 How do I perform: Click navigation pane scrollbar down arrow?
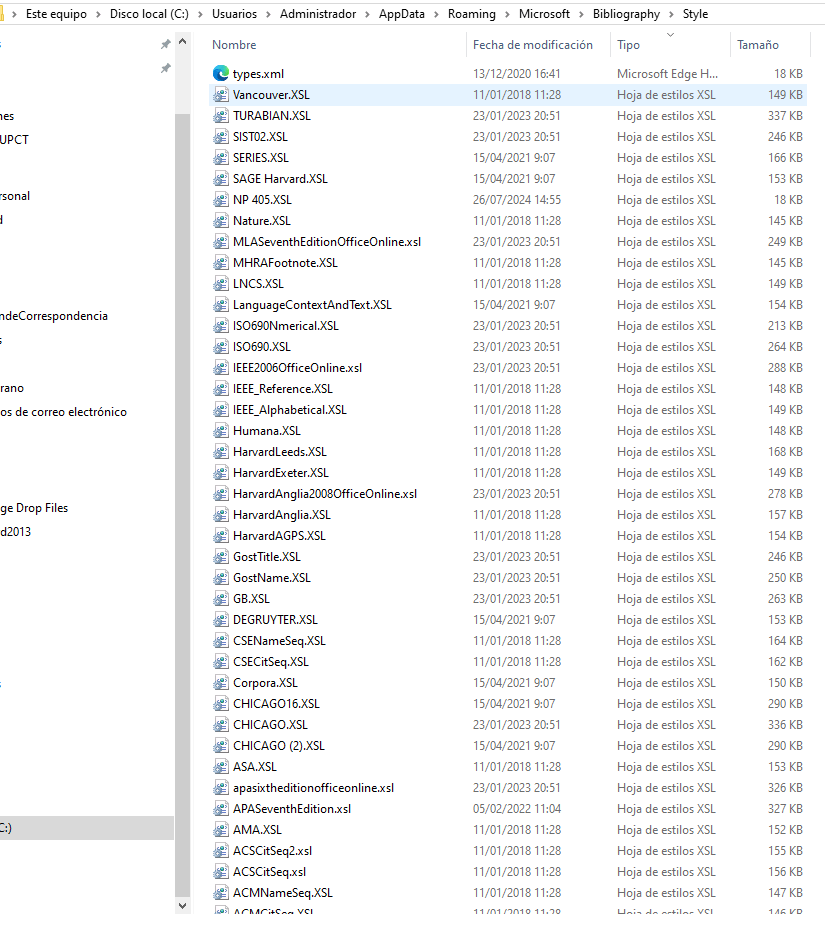182,906
